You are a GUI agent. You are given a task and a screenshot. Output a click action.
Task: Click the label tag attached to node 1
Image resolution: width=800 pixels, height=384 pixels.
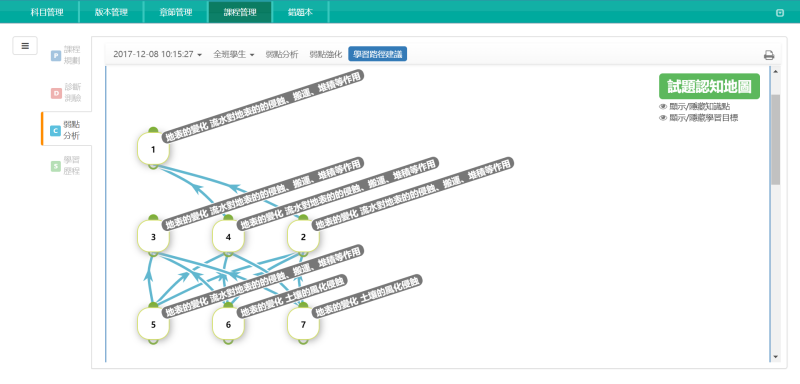[x=263, y=106]
